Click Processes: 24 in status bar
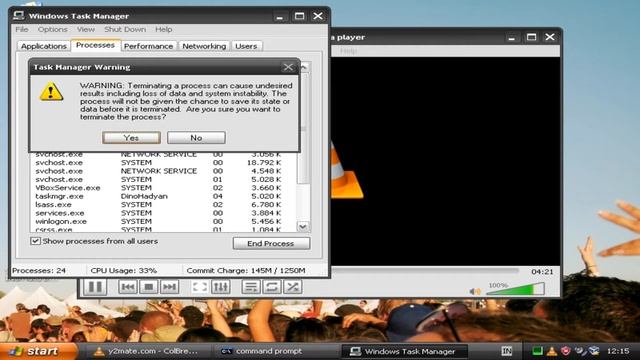Image resolution: width=640 pixels, height=360 pixels. (x=39, y=271)
